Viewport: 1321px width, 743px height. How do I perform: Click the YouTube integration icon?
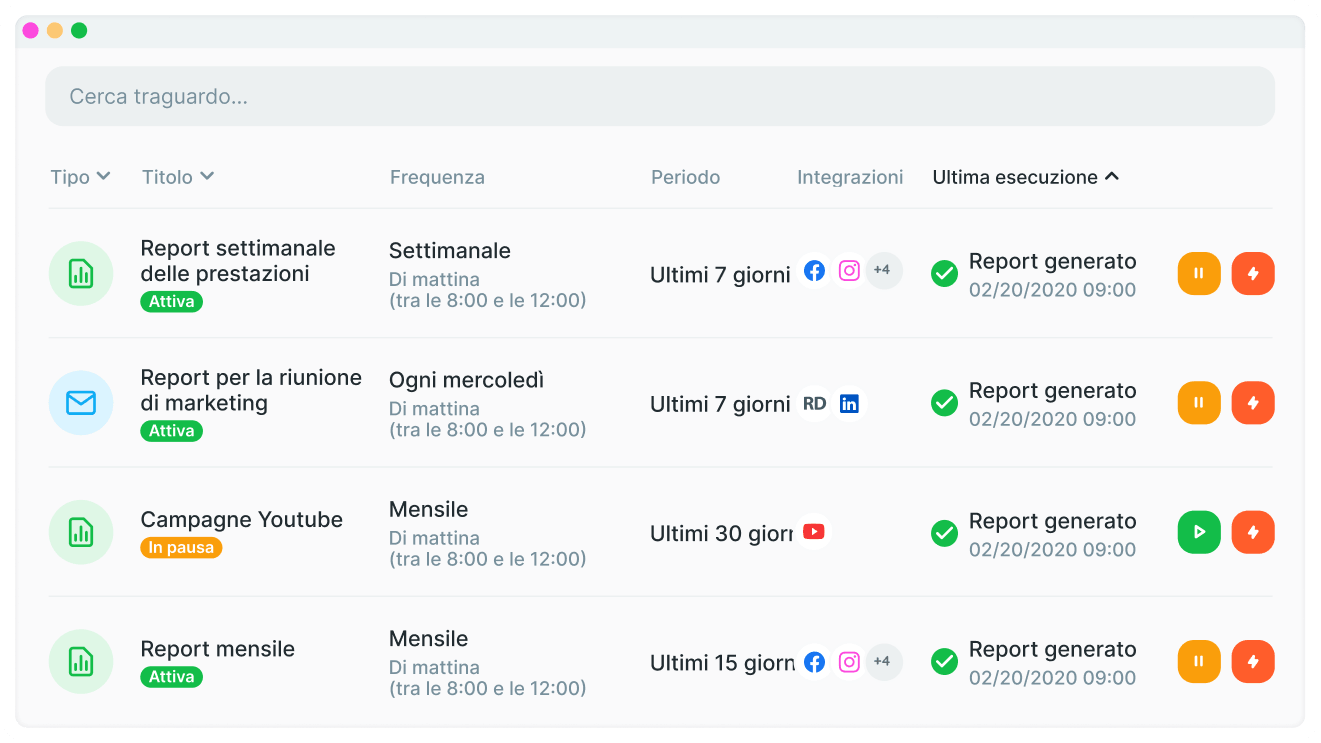coord(814,532)
